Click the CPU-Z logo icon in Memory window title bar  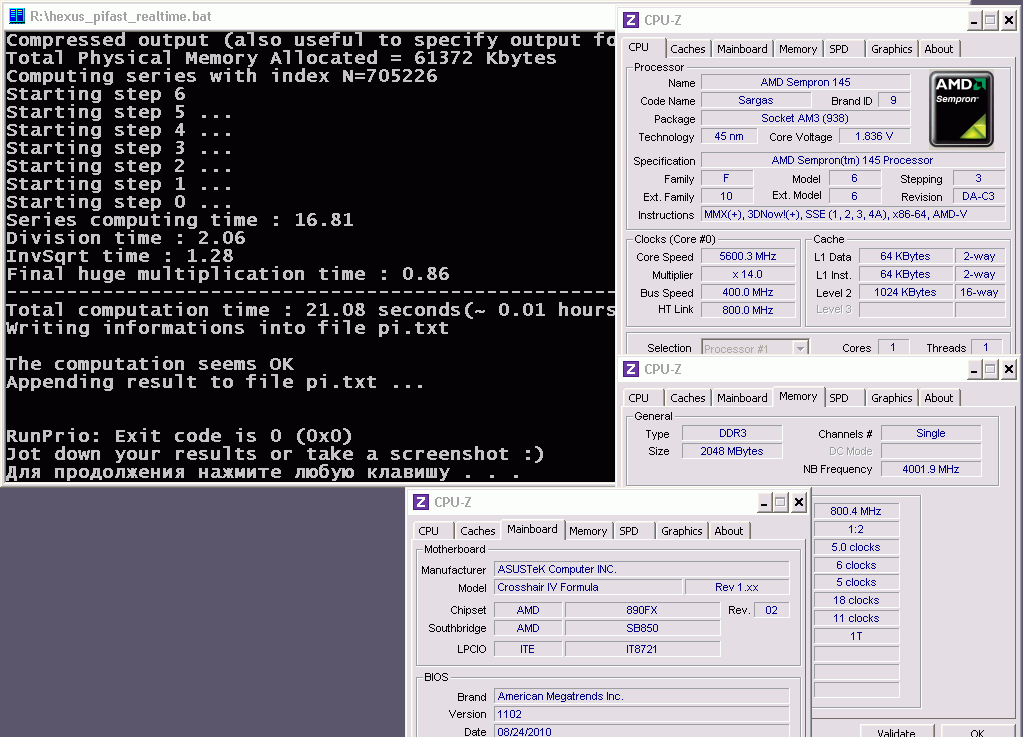[x=631, y=369]
